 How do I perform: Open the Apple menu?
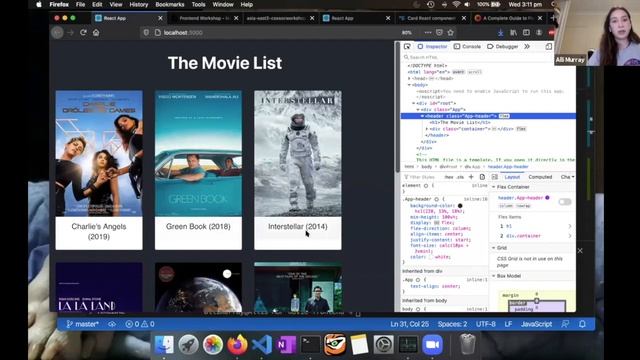pos(39,4)
